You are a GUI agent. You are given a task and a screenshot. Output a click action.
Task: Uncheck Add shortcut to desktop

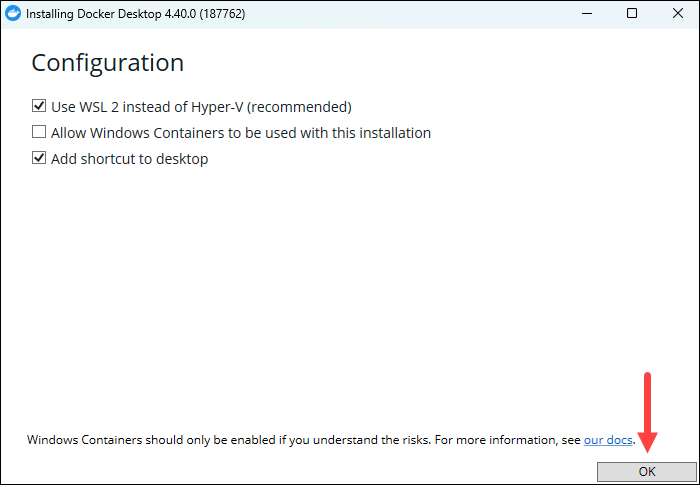click(39, 158)
